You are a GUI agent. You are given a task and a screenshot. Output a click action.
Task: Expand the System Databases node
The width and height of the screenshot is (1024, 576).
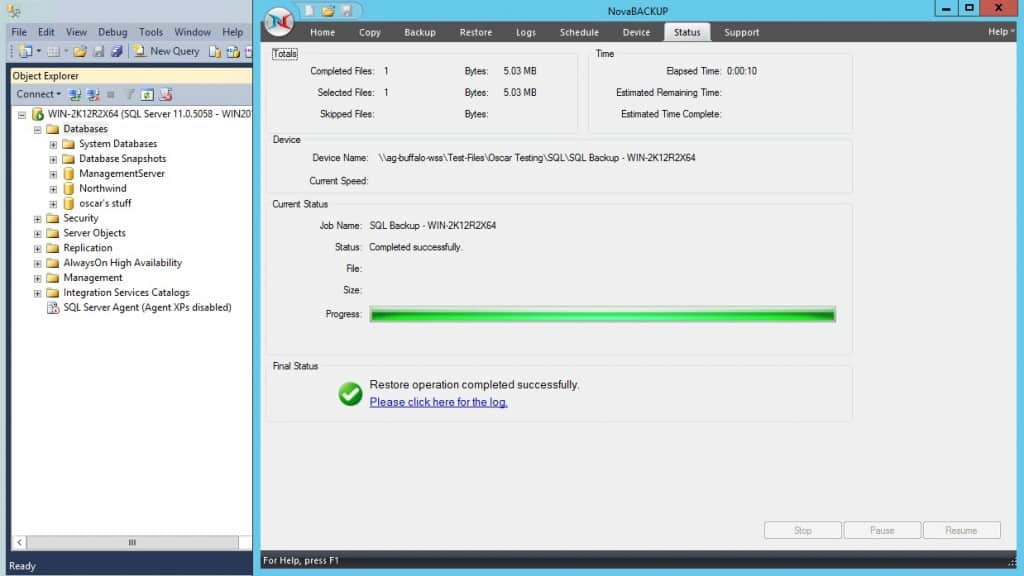click(x=53, y=144)
